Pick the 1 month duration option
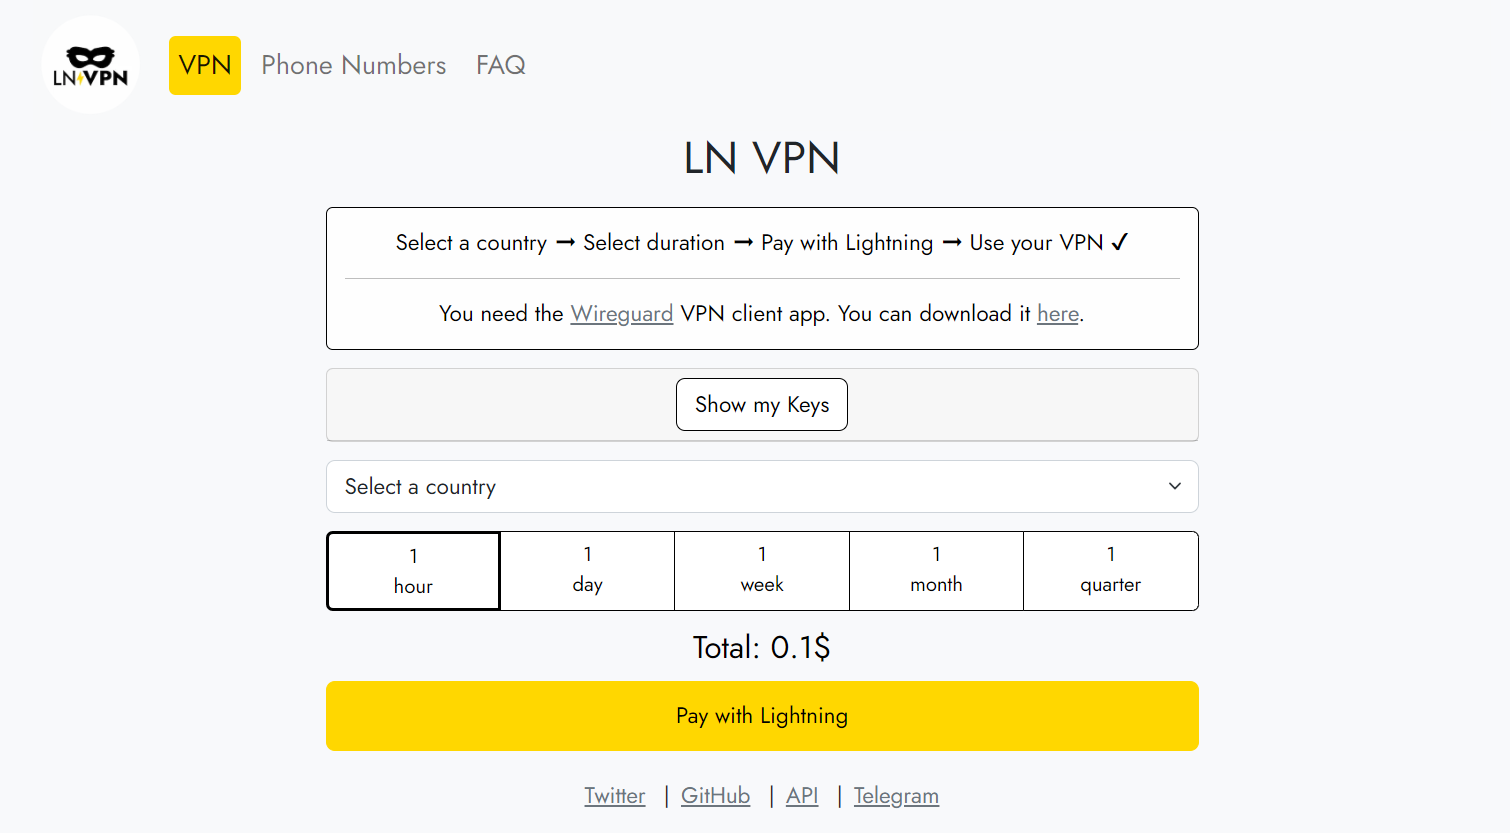This screenshot has height=833, width=1510. tap(937, 571)
